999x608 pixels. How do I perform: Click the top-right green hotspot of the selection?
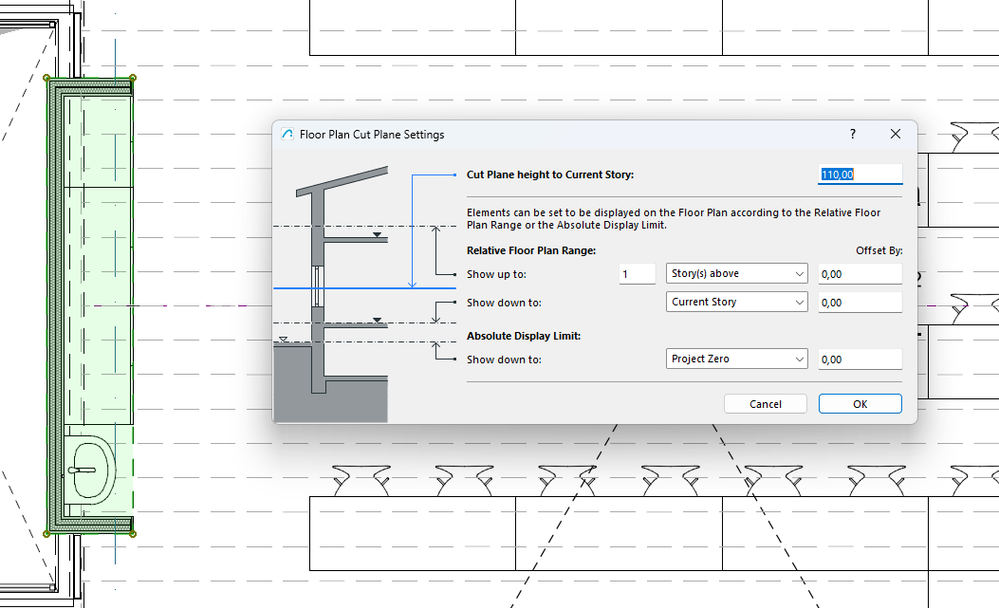click(133, 78)
